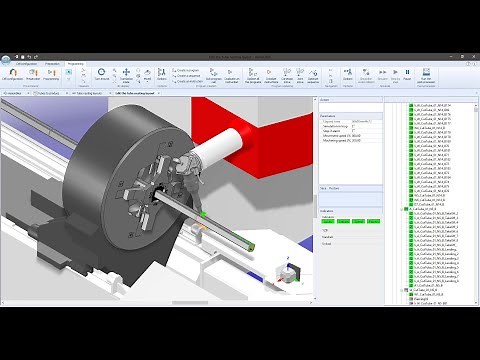The height and width of the screenshot is (360, 480).
Task: Click the tree panel scroll-down arrow
Action: [476, 302]
